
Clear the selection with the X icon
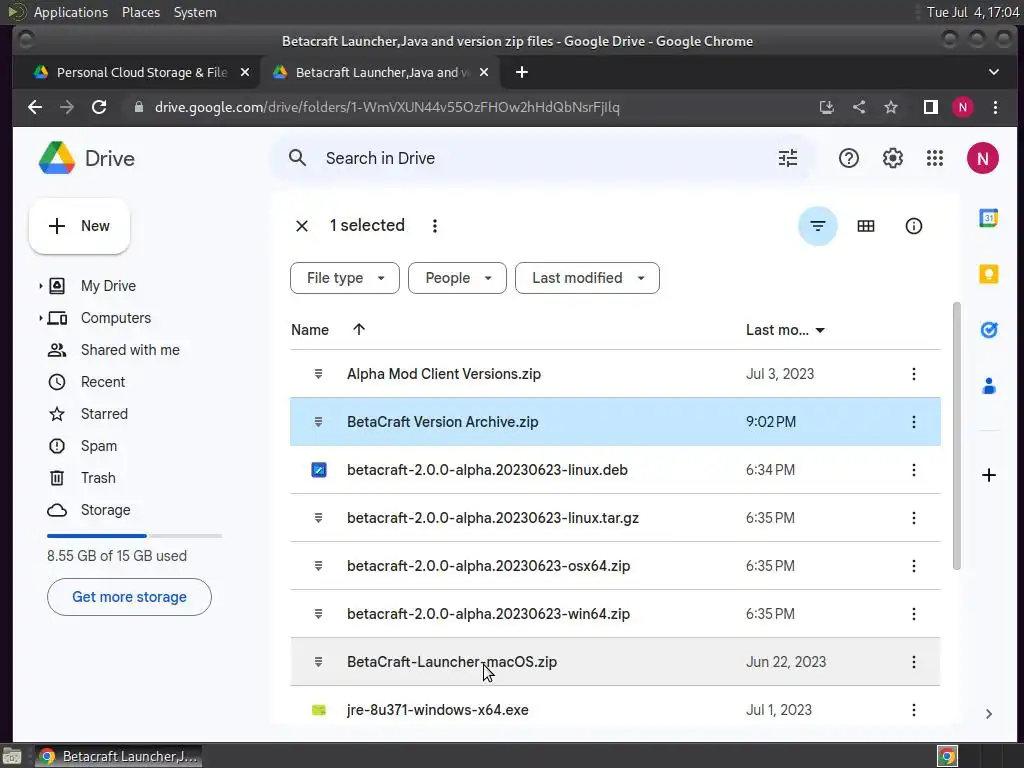pyautogui.click(x=302, y=226)
